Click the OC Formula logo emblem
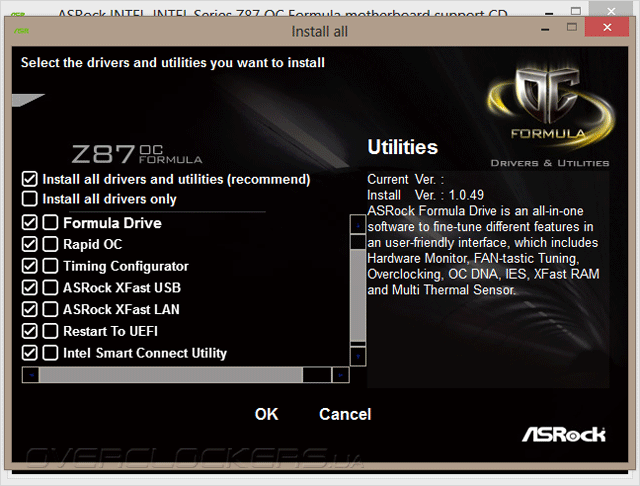640x486 pixels. click(549, 106)
